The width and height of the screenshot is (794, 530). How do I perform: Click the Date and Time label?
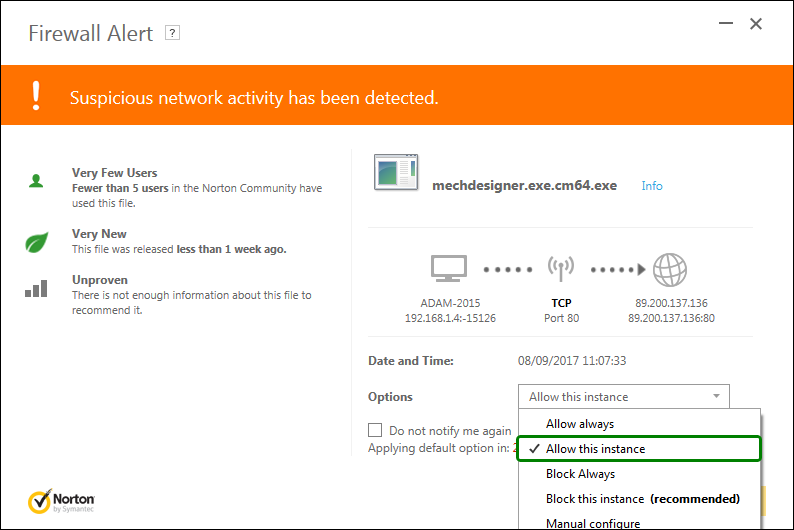[411, 360]
